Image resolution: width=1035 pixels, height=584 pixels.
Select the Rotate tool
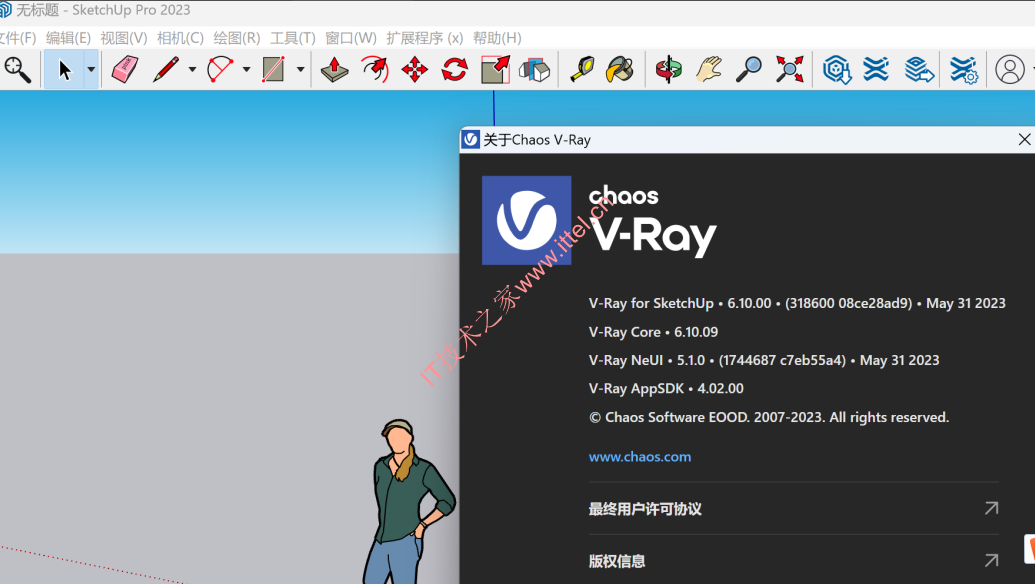pyautogui.click(x=455, y=69)
